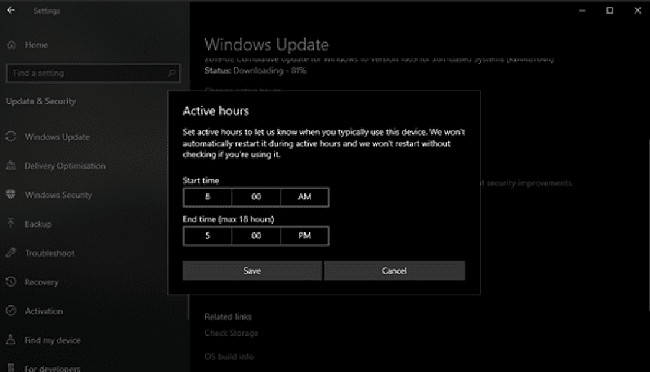This screenshot has height=372, width=650.
Task: Click the back arrow in Settings
Action: click(x=11, y=10)
